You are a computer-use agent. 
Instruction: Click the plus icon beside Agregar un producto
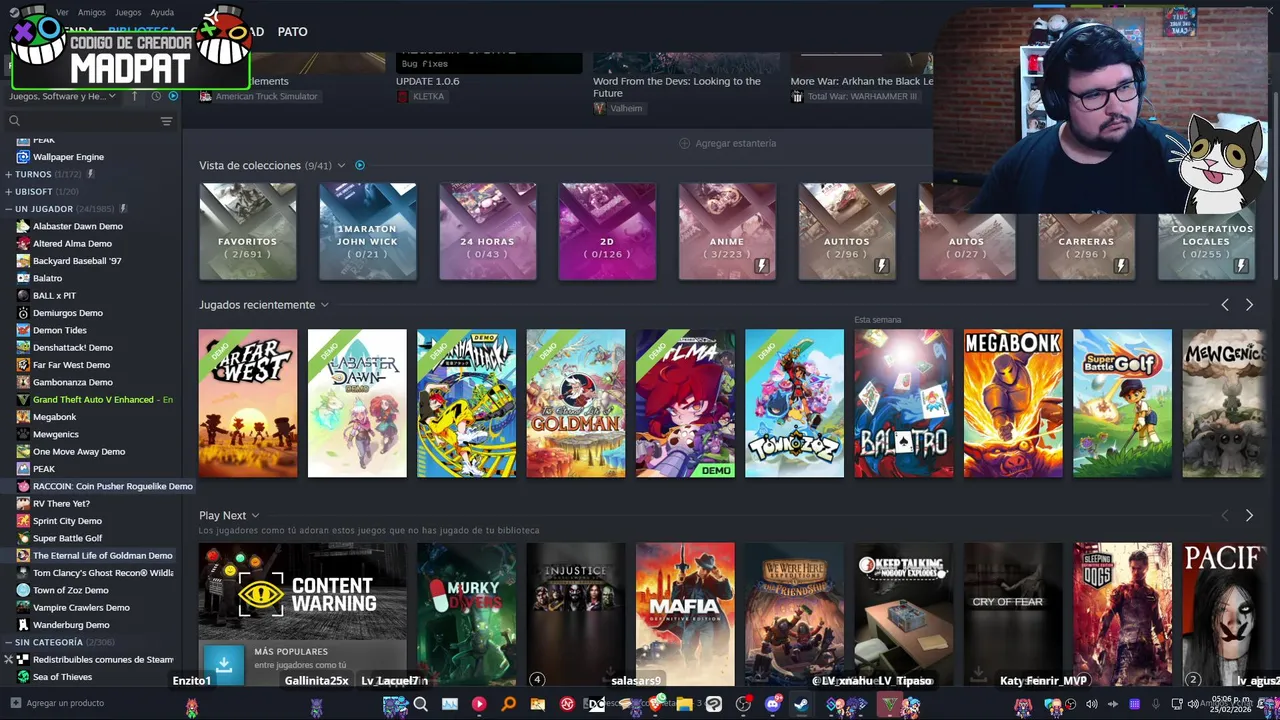pyautogui.click(x=15, y=703)
